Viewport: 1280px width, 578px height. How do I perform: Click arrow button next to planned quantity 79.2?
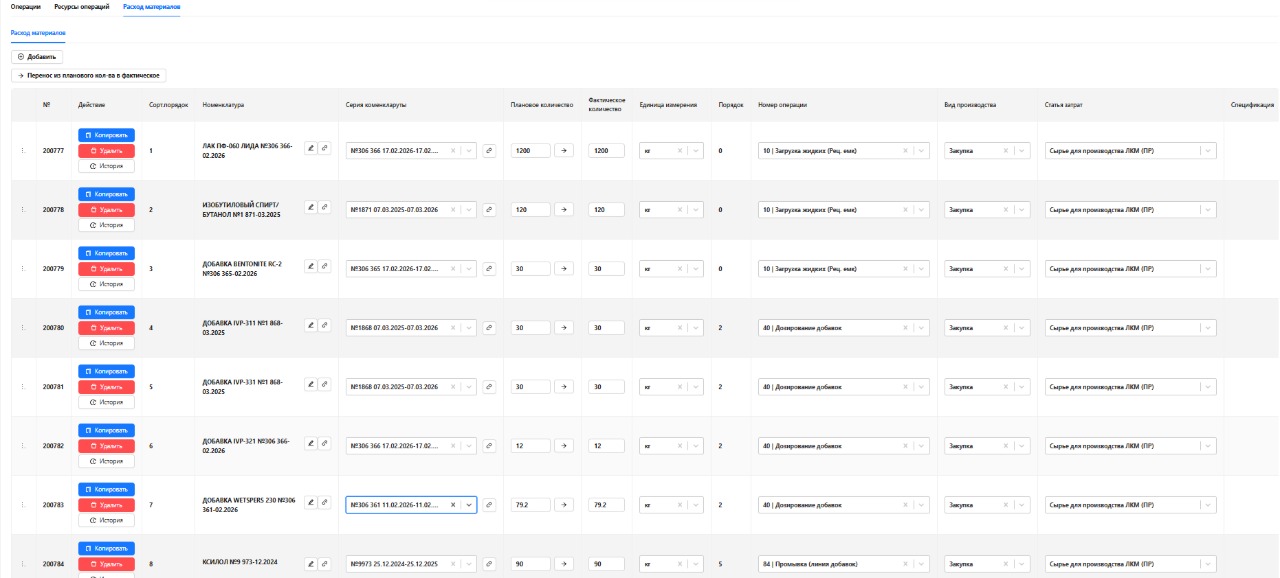[x=563, y=505]
